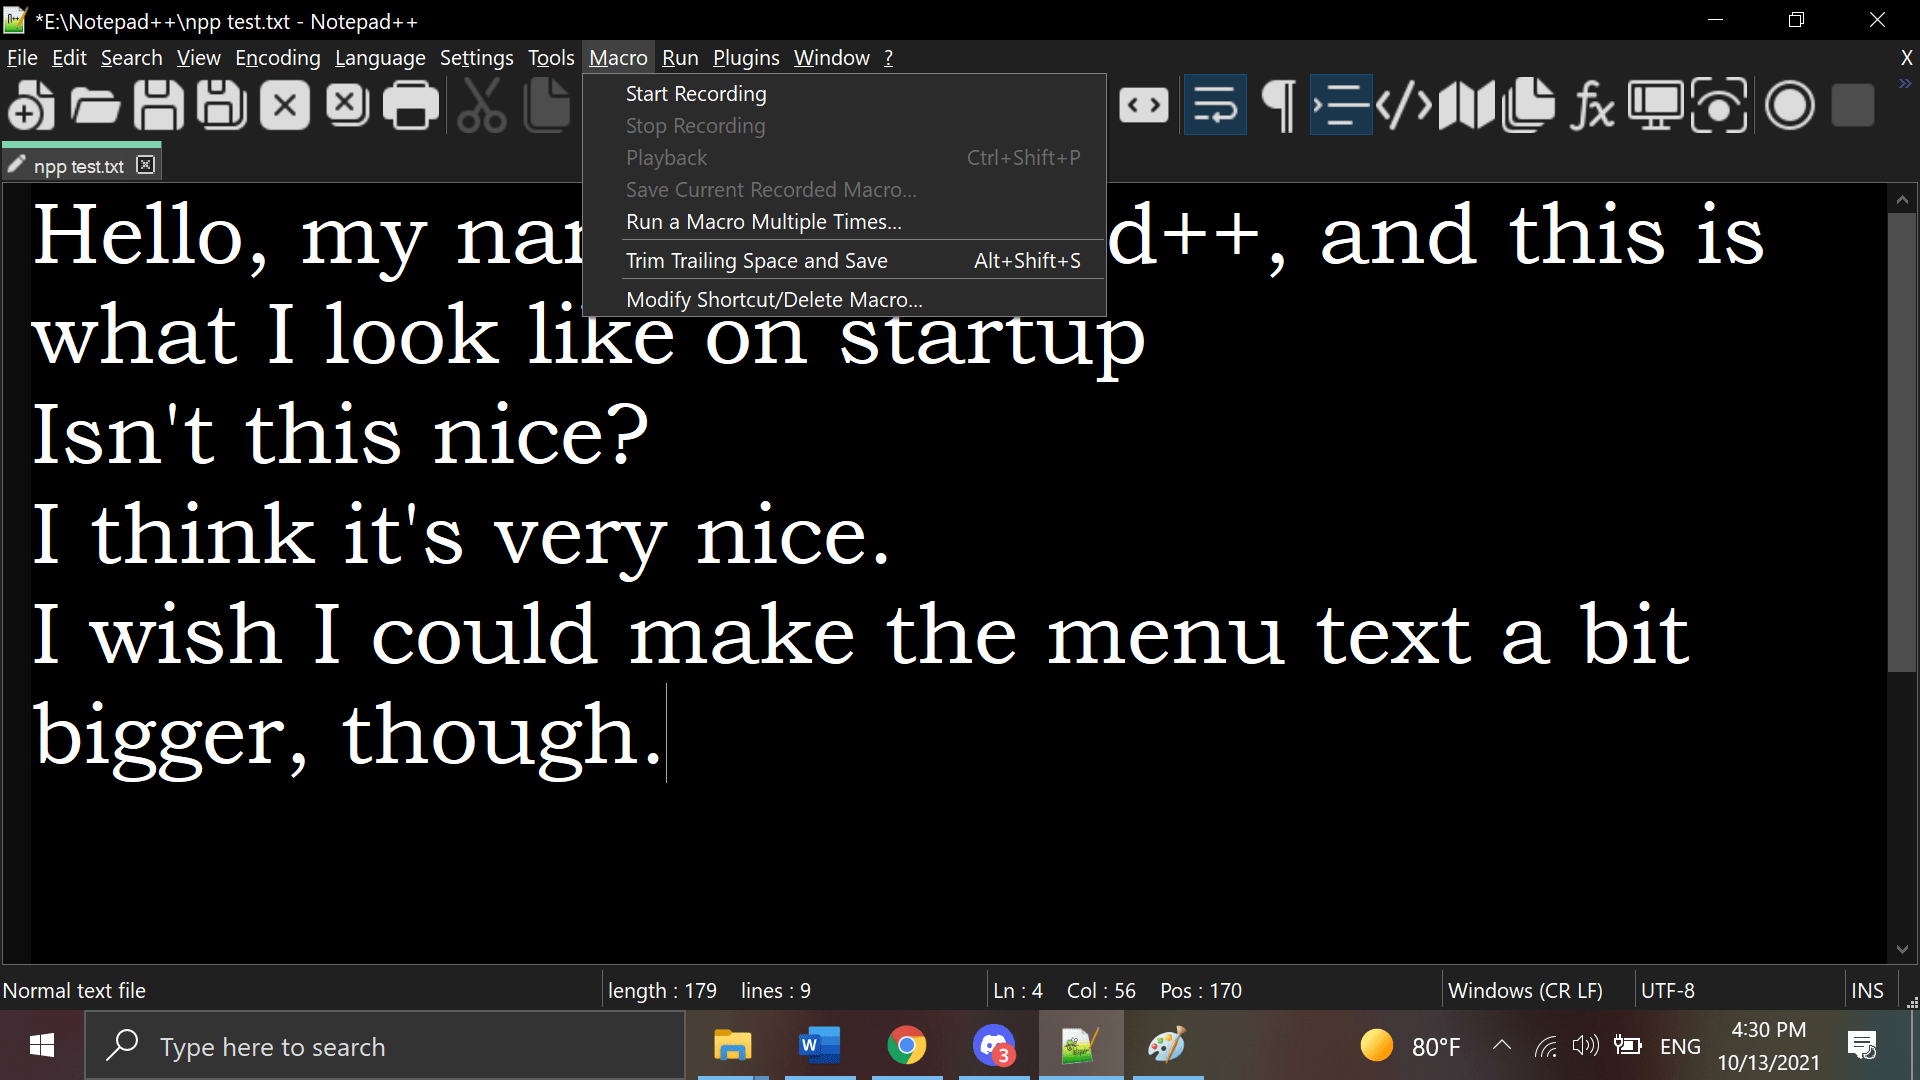Cut the selected text
The image size is (1920, 1080).
point(481,105)
